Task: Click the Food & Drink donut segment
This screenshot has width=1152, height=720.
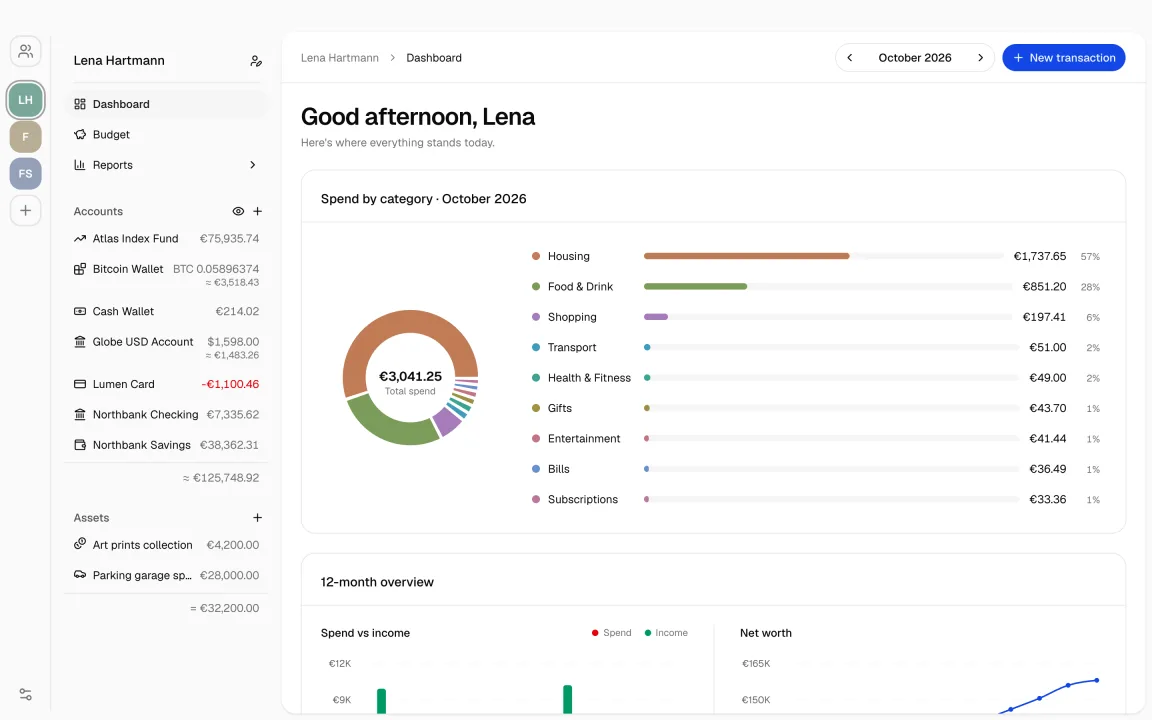Action: [x=389, y=426]
